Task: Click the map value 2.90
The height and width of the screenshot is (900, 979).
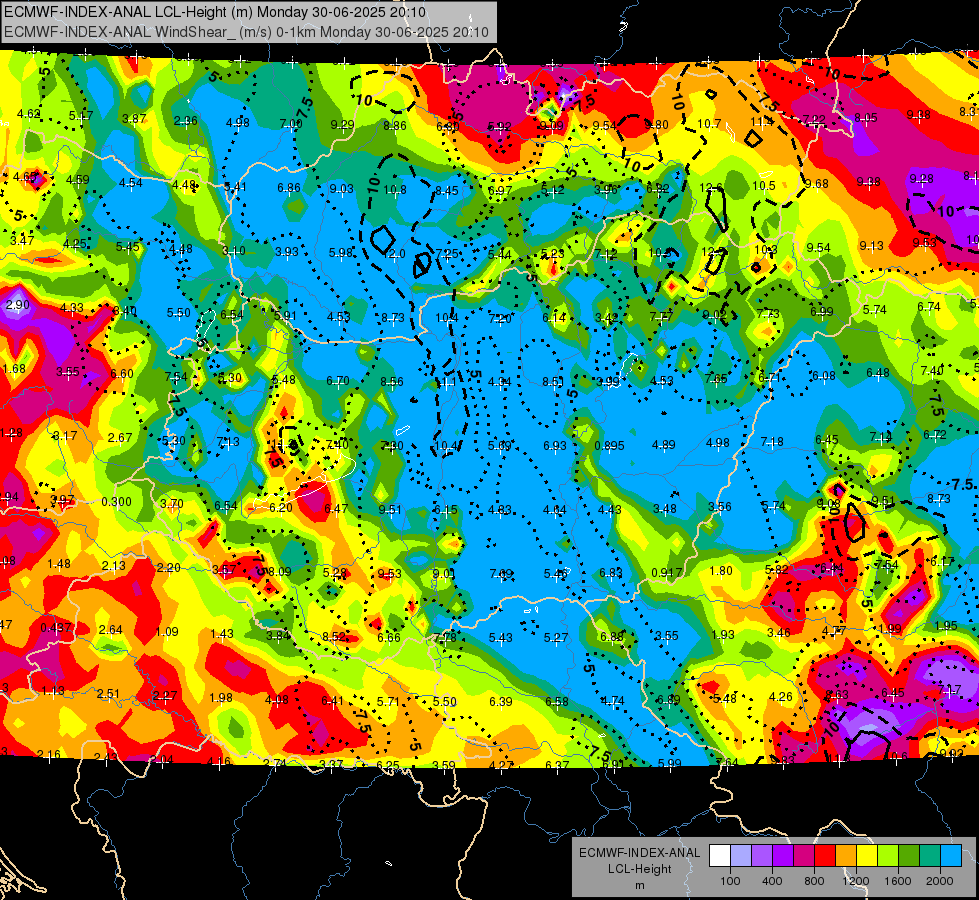Action: point(17,305)
